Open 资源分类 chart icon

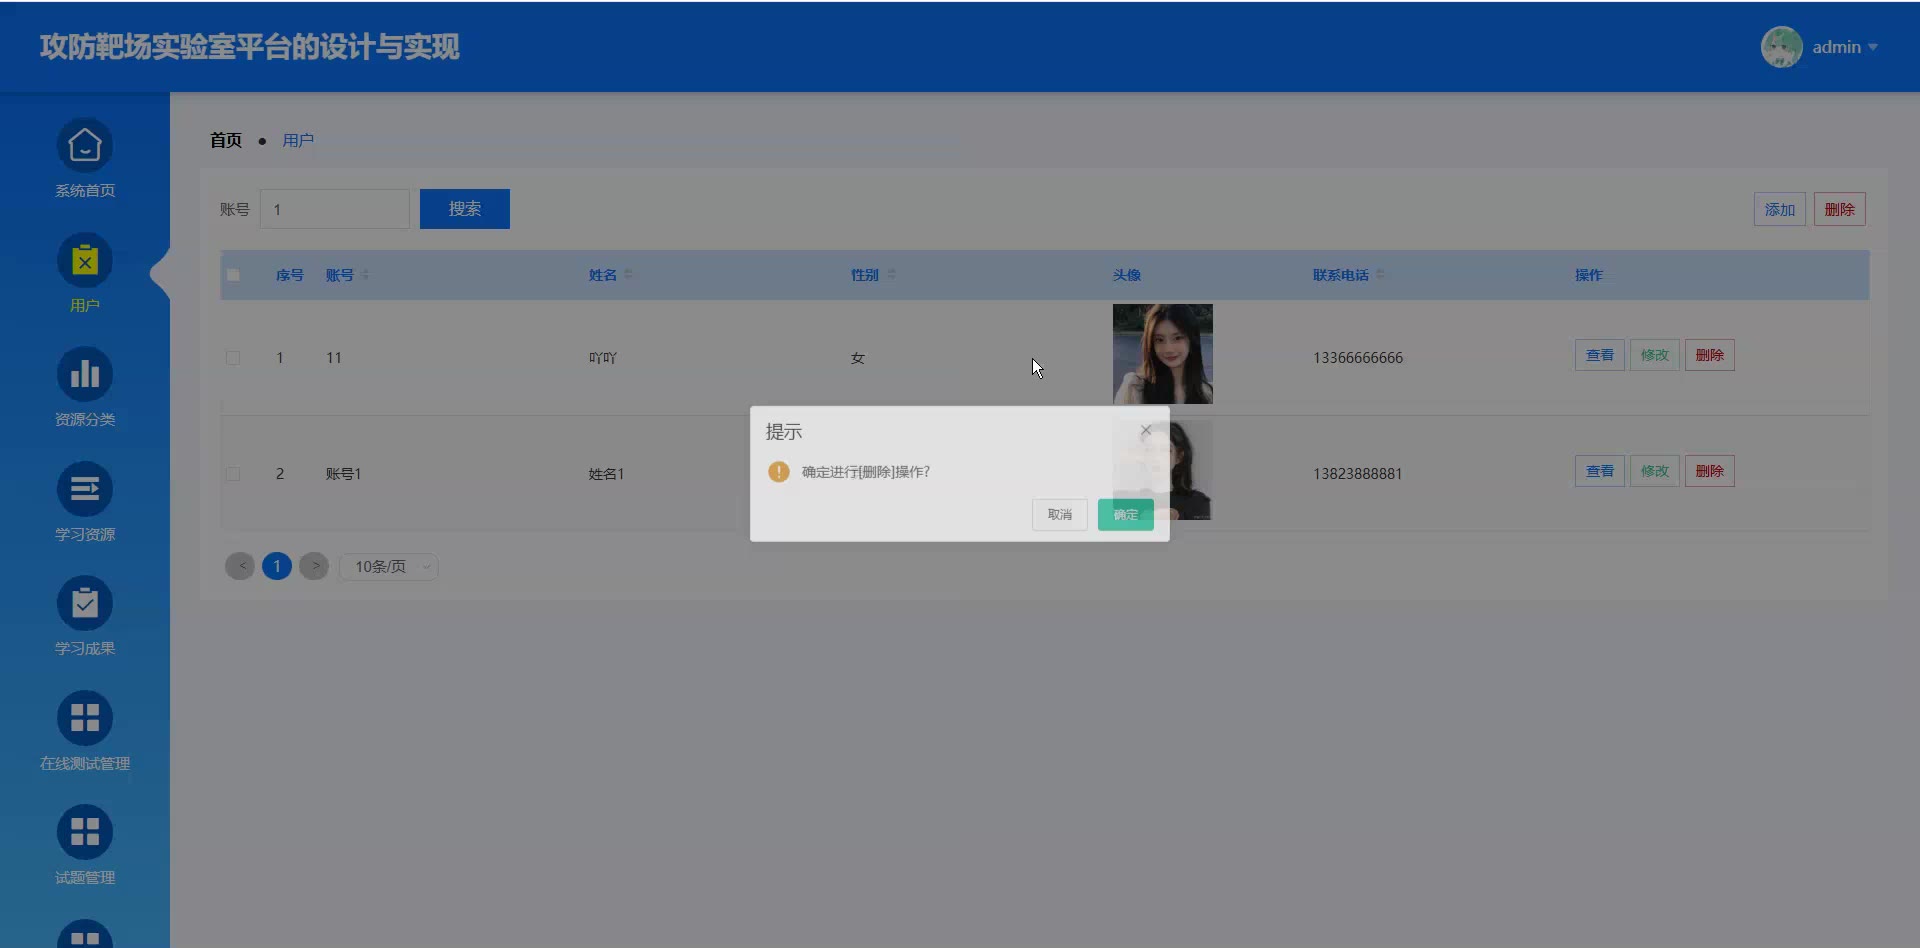pos(85,375)
